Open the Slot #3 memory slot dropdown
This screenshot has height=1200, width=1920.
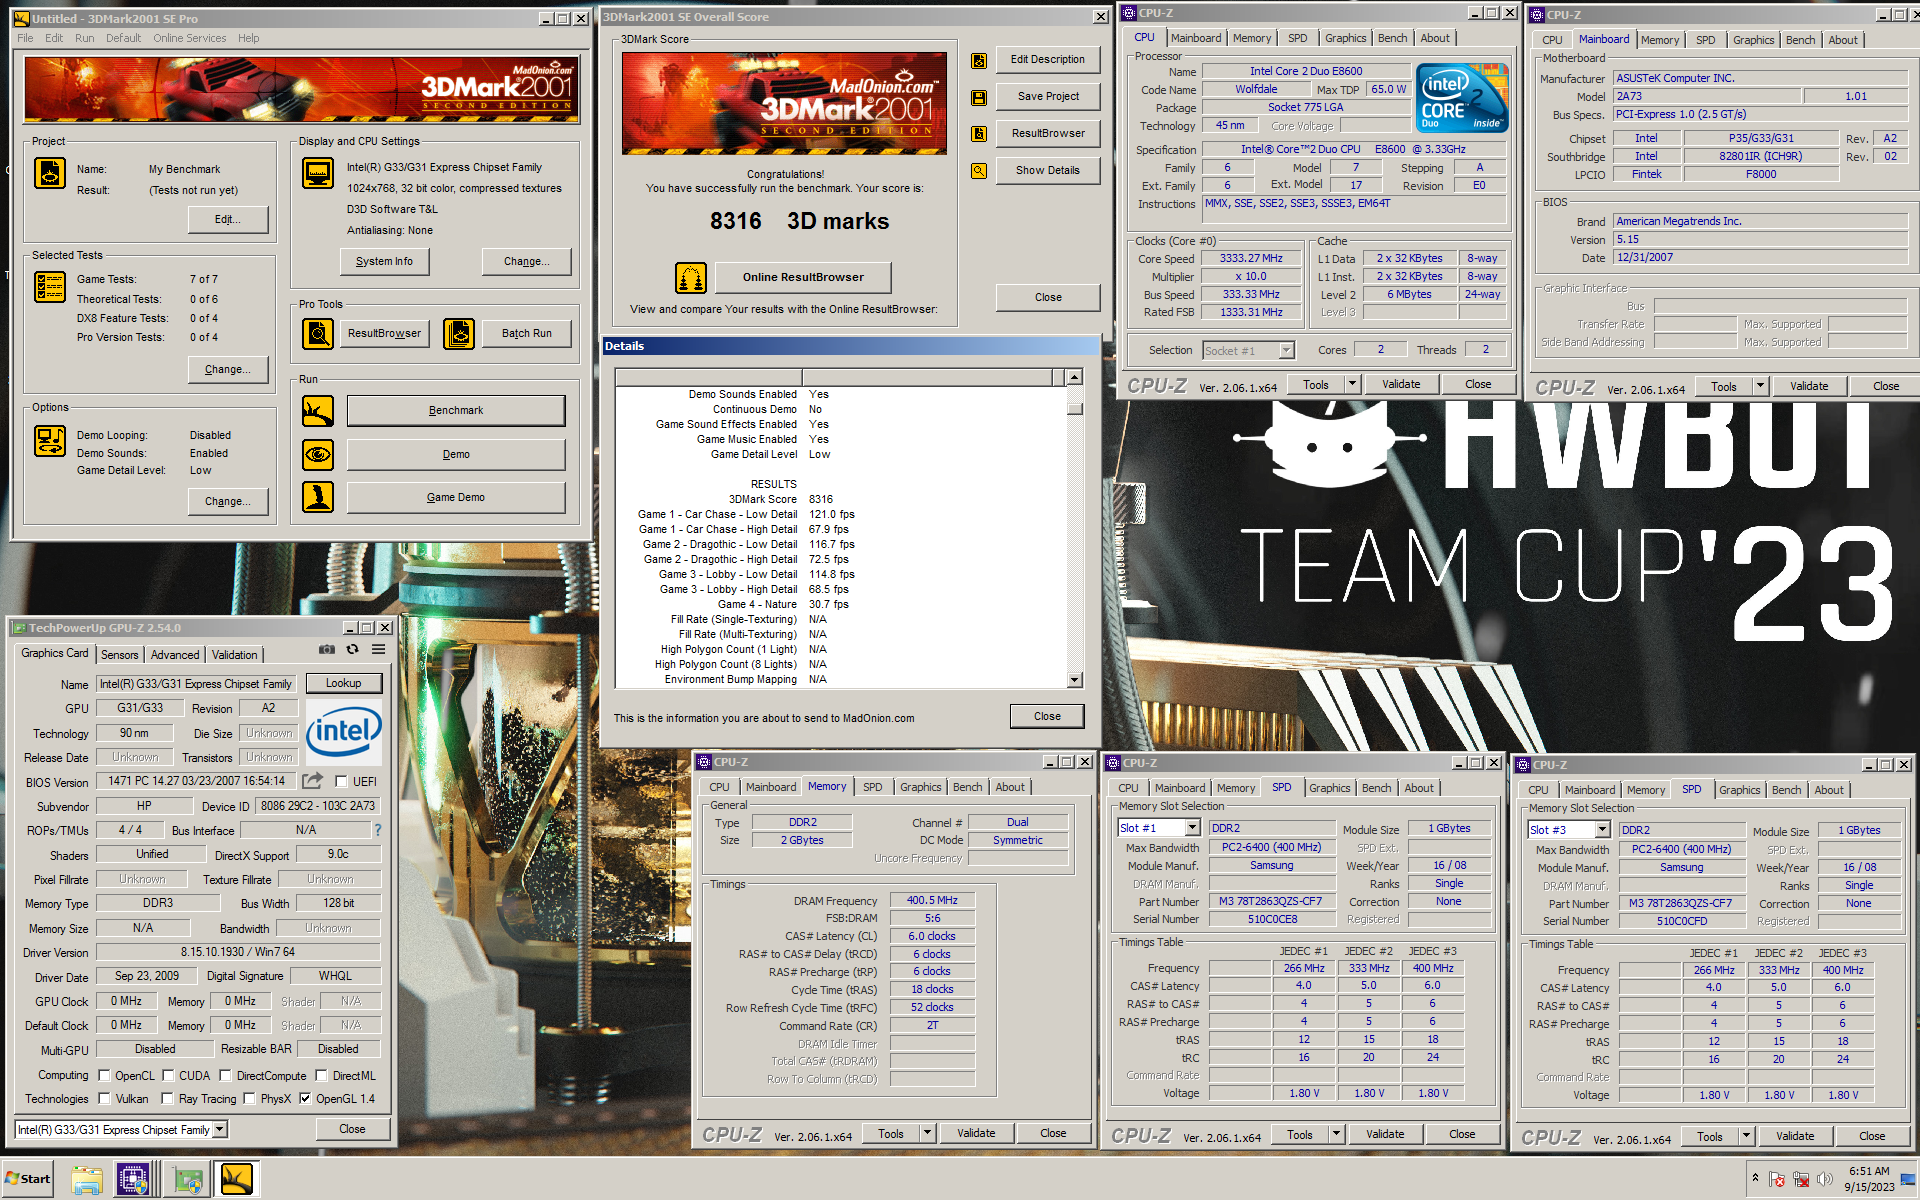(x=1602, y=830)
